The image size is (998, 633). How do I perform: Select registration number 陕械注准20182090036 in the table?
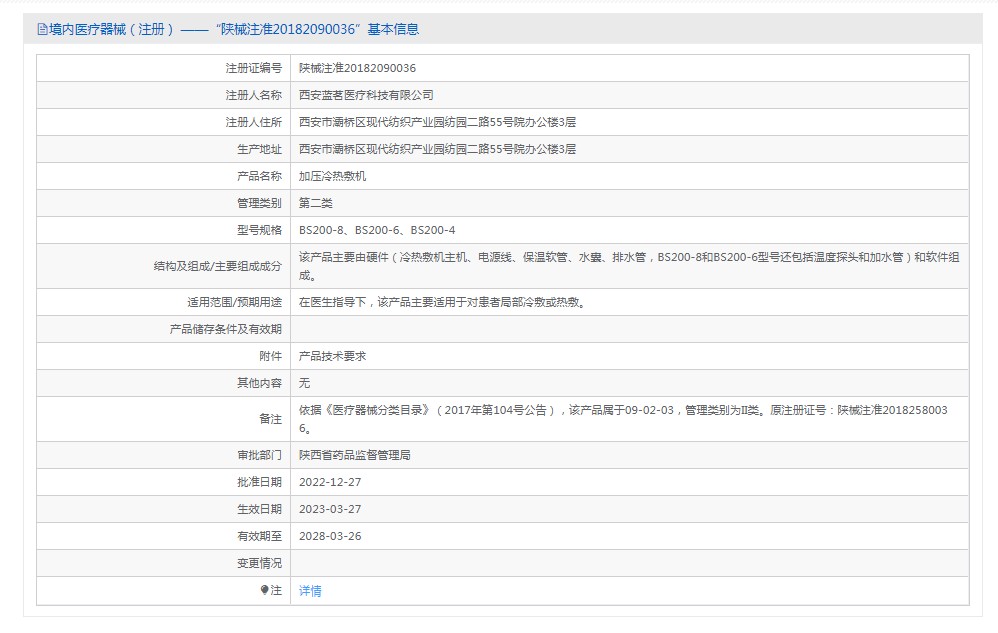pyautogui.click(x=357, y=68)
